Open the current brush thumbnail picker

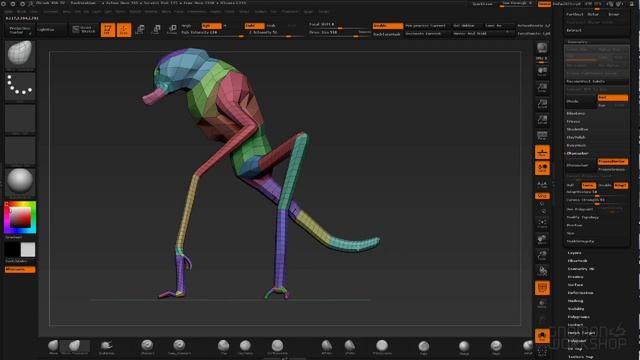20,54
